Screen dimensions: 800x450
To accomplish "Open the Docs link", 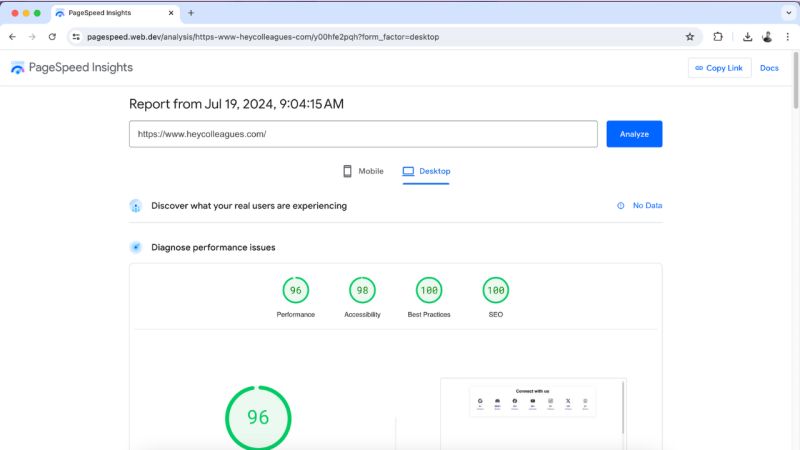I will (769, 68).
